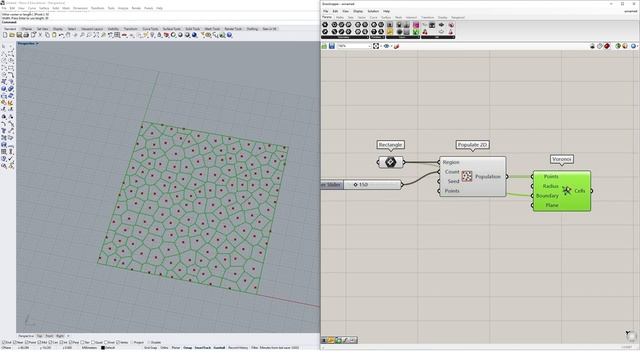
Task: Toggle Gumball in Rhino status bar
Action: click(219, 348)
